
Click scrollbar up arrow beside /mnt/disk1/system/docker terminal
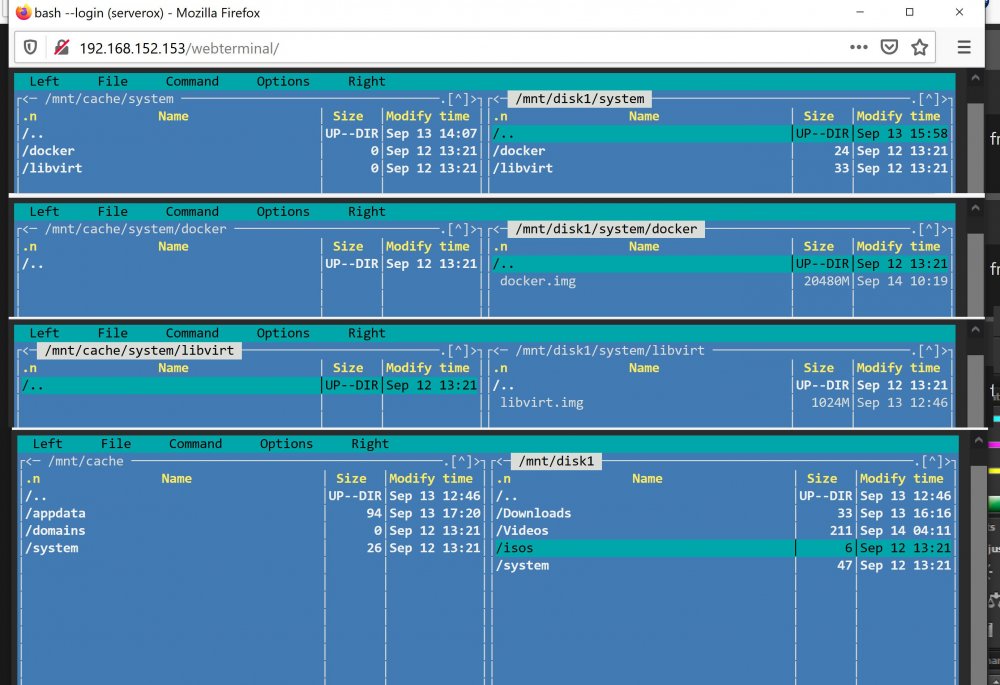tap(974, 208)
